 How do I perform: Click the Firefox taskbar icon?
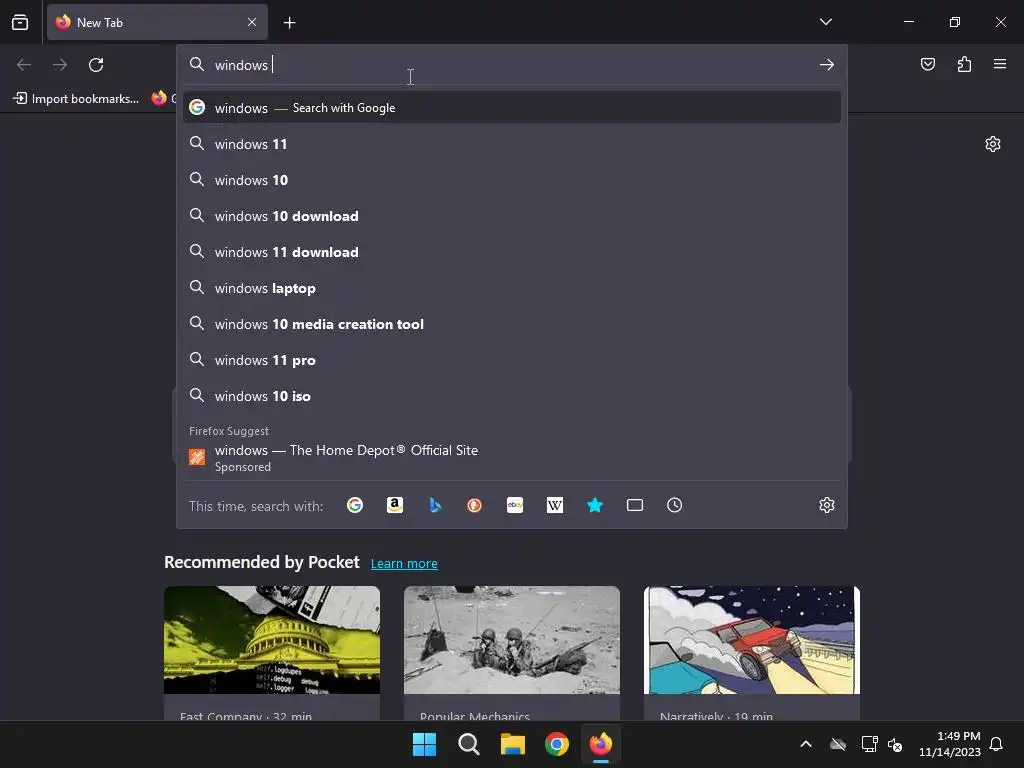click(x=601, y=744)
